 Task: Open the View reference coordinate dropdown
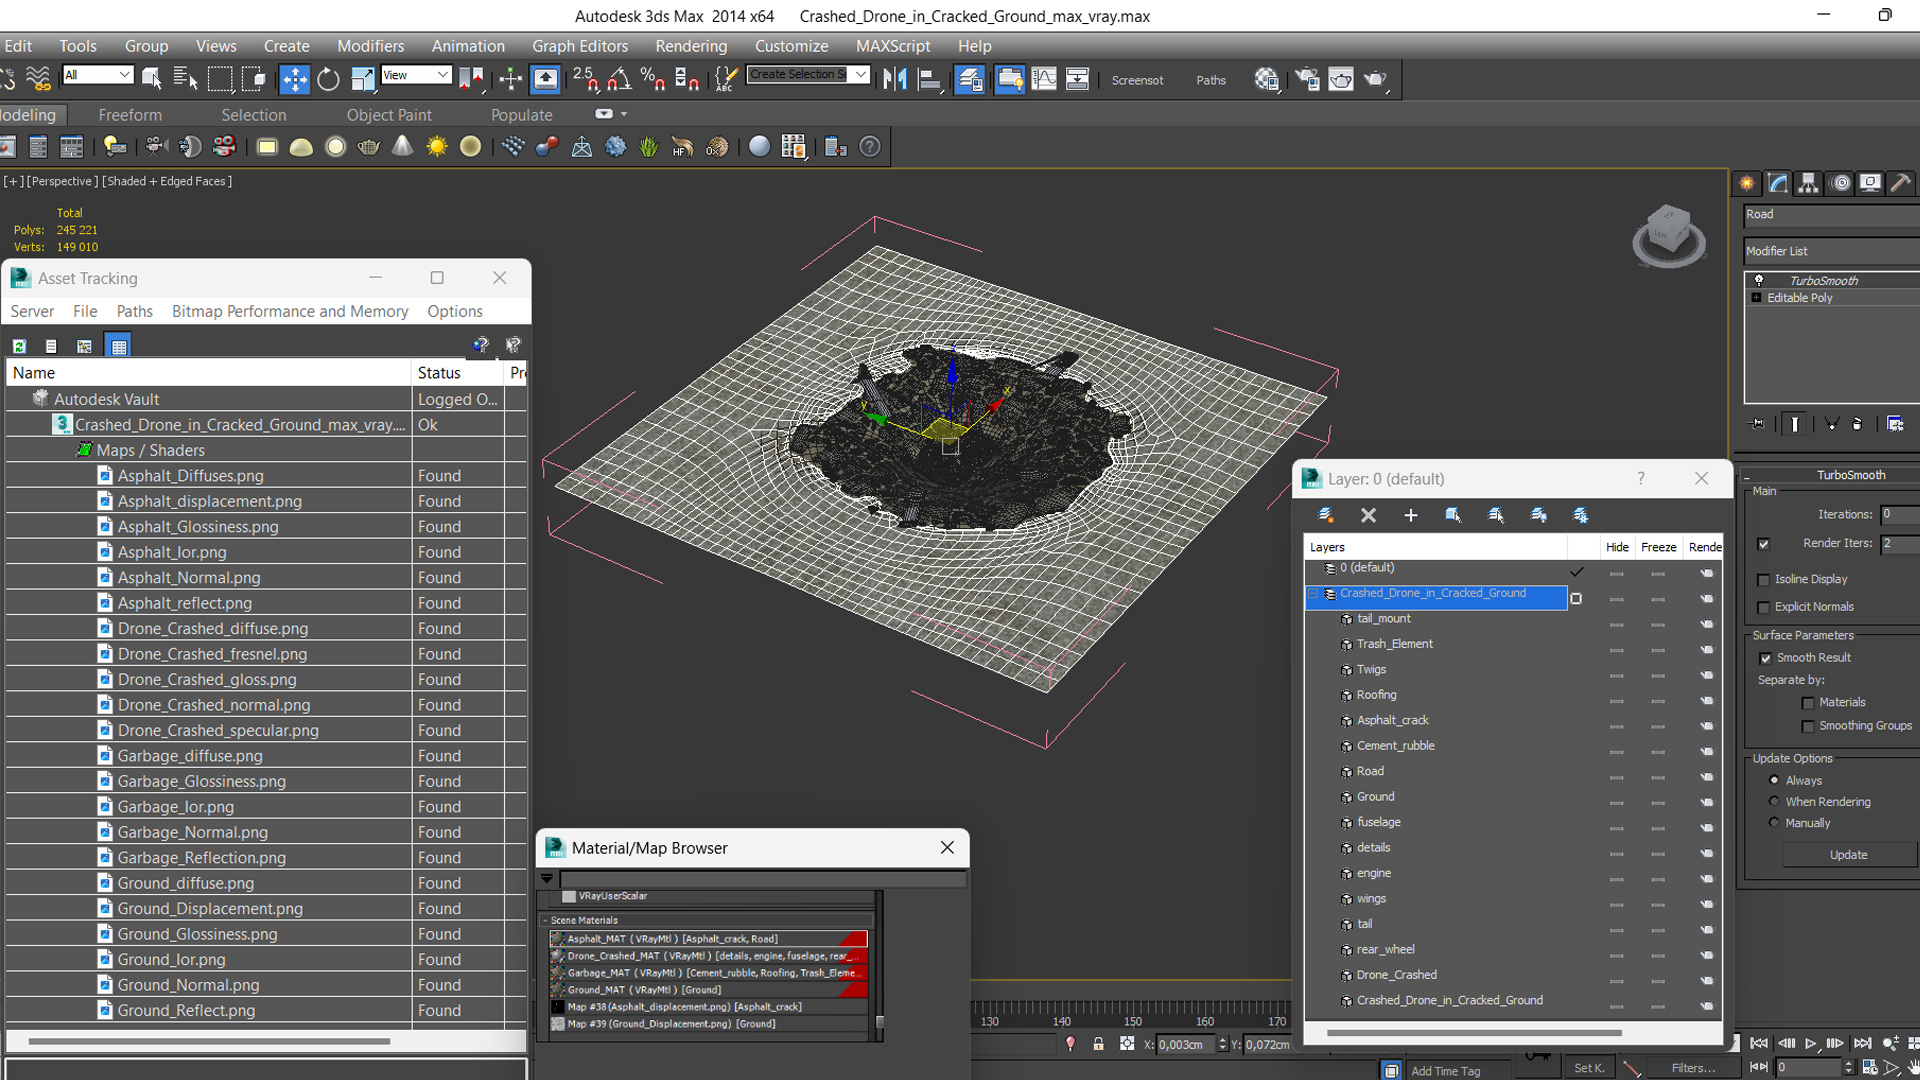pyautogui.click(x=416, y=75)
